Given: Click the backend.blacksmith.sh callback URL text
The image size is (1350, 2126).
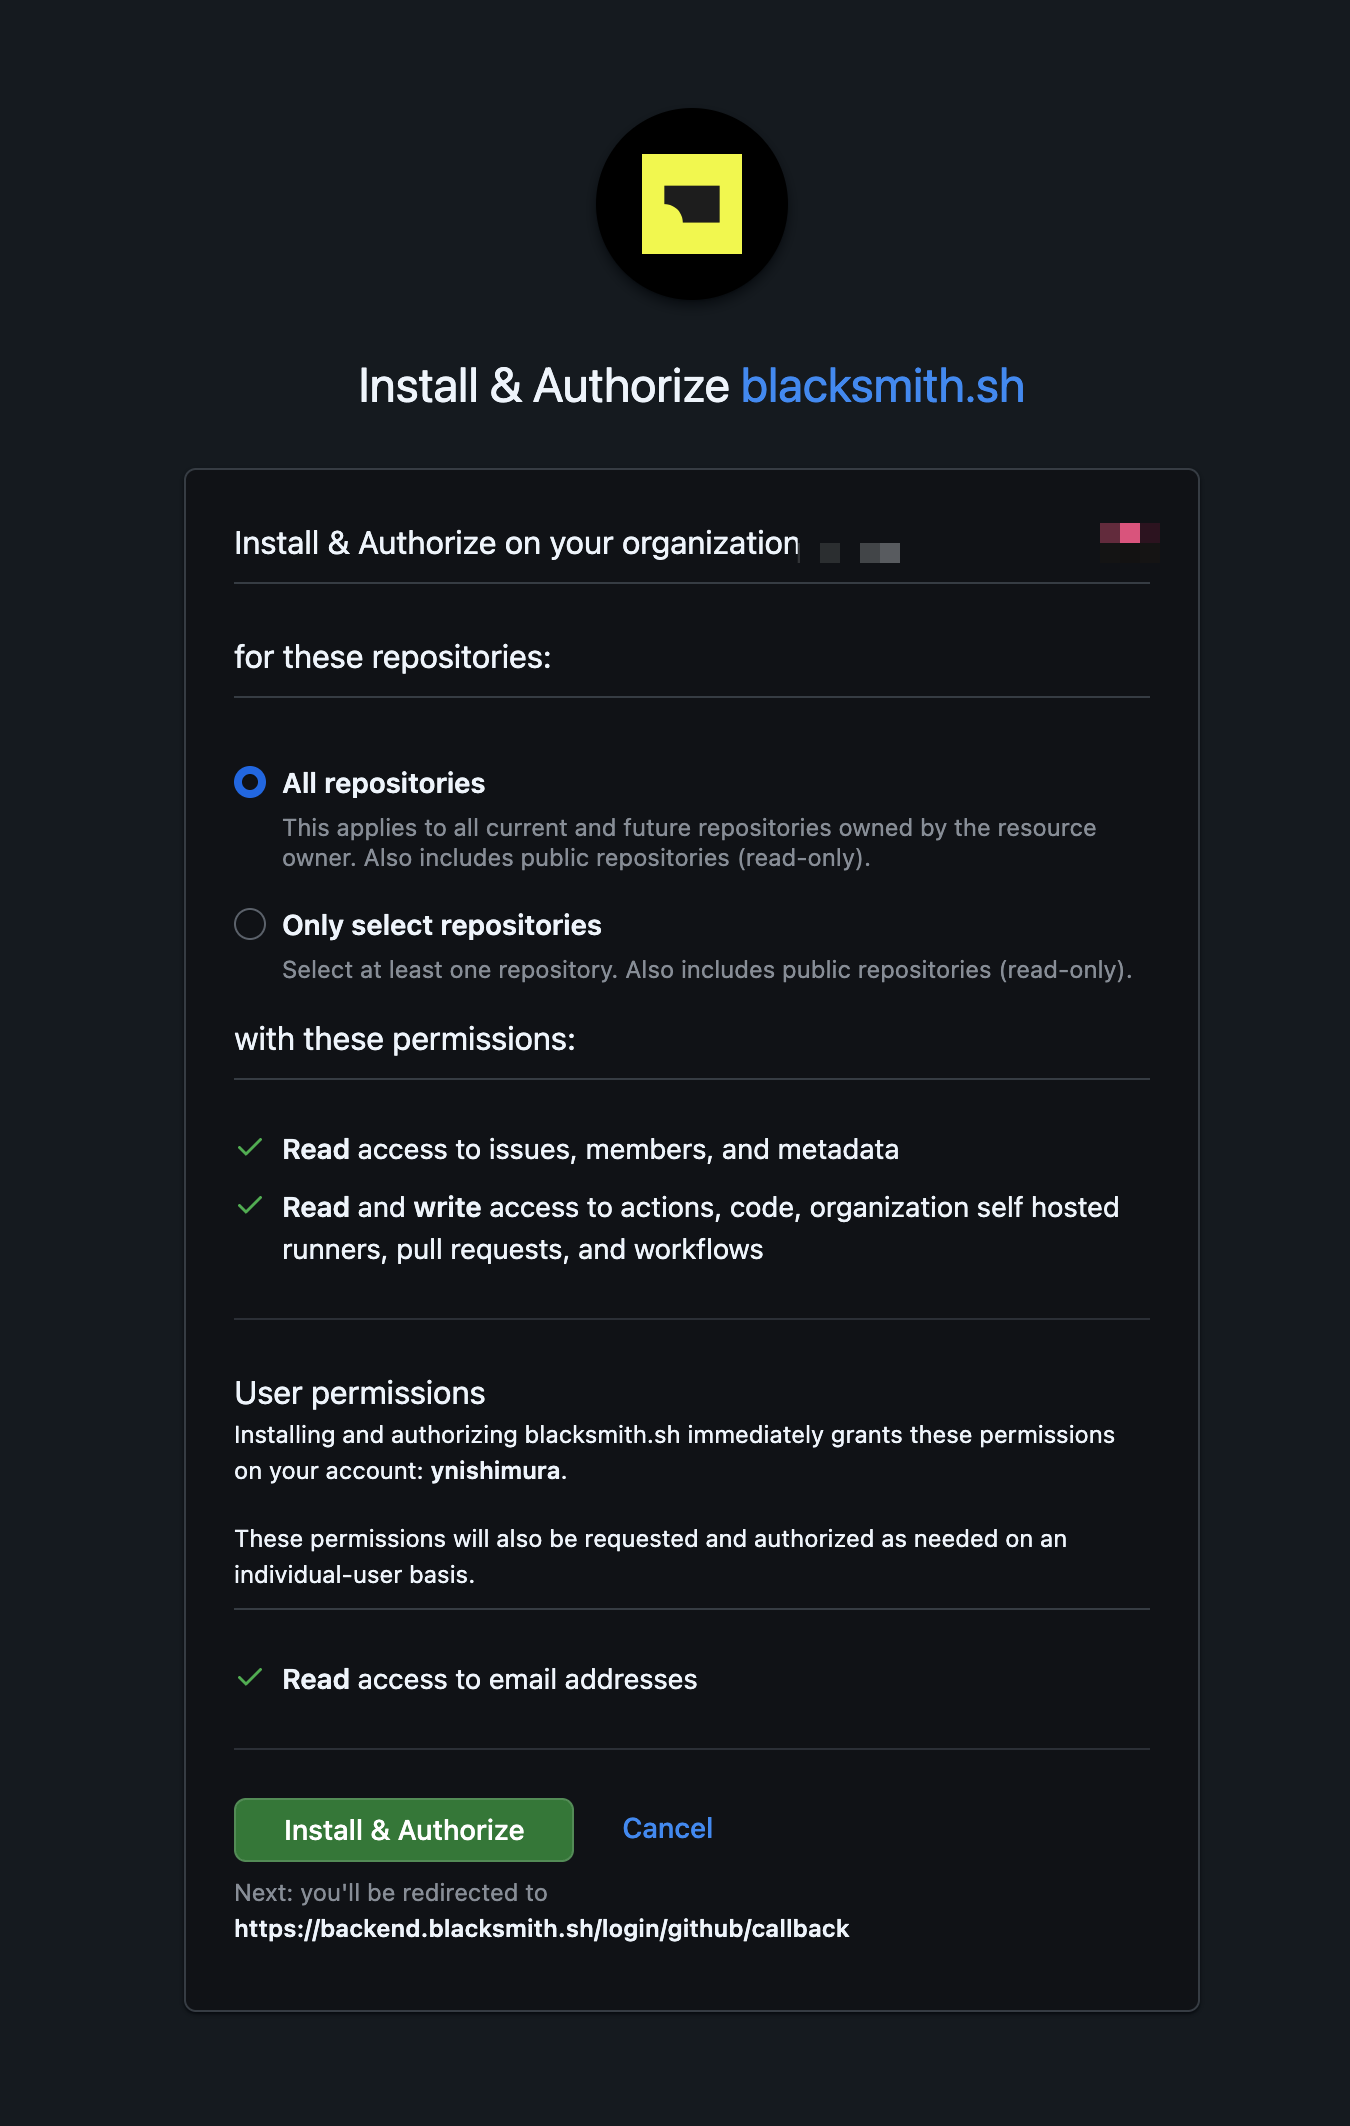Looking at the screenshot, I should tap(541, 1929).
